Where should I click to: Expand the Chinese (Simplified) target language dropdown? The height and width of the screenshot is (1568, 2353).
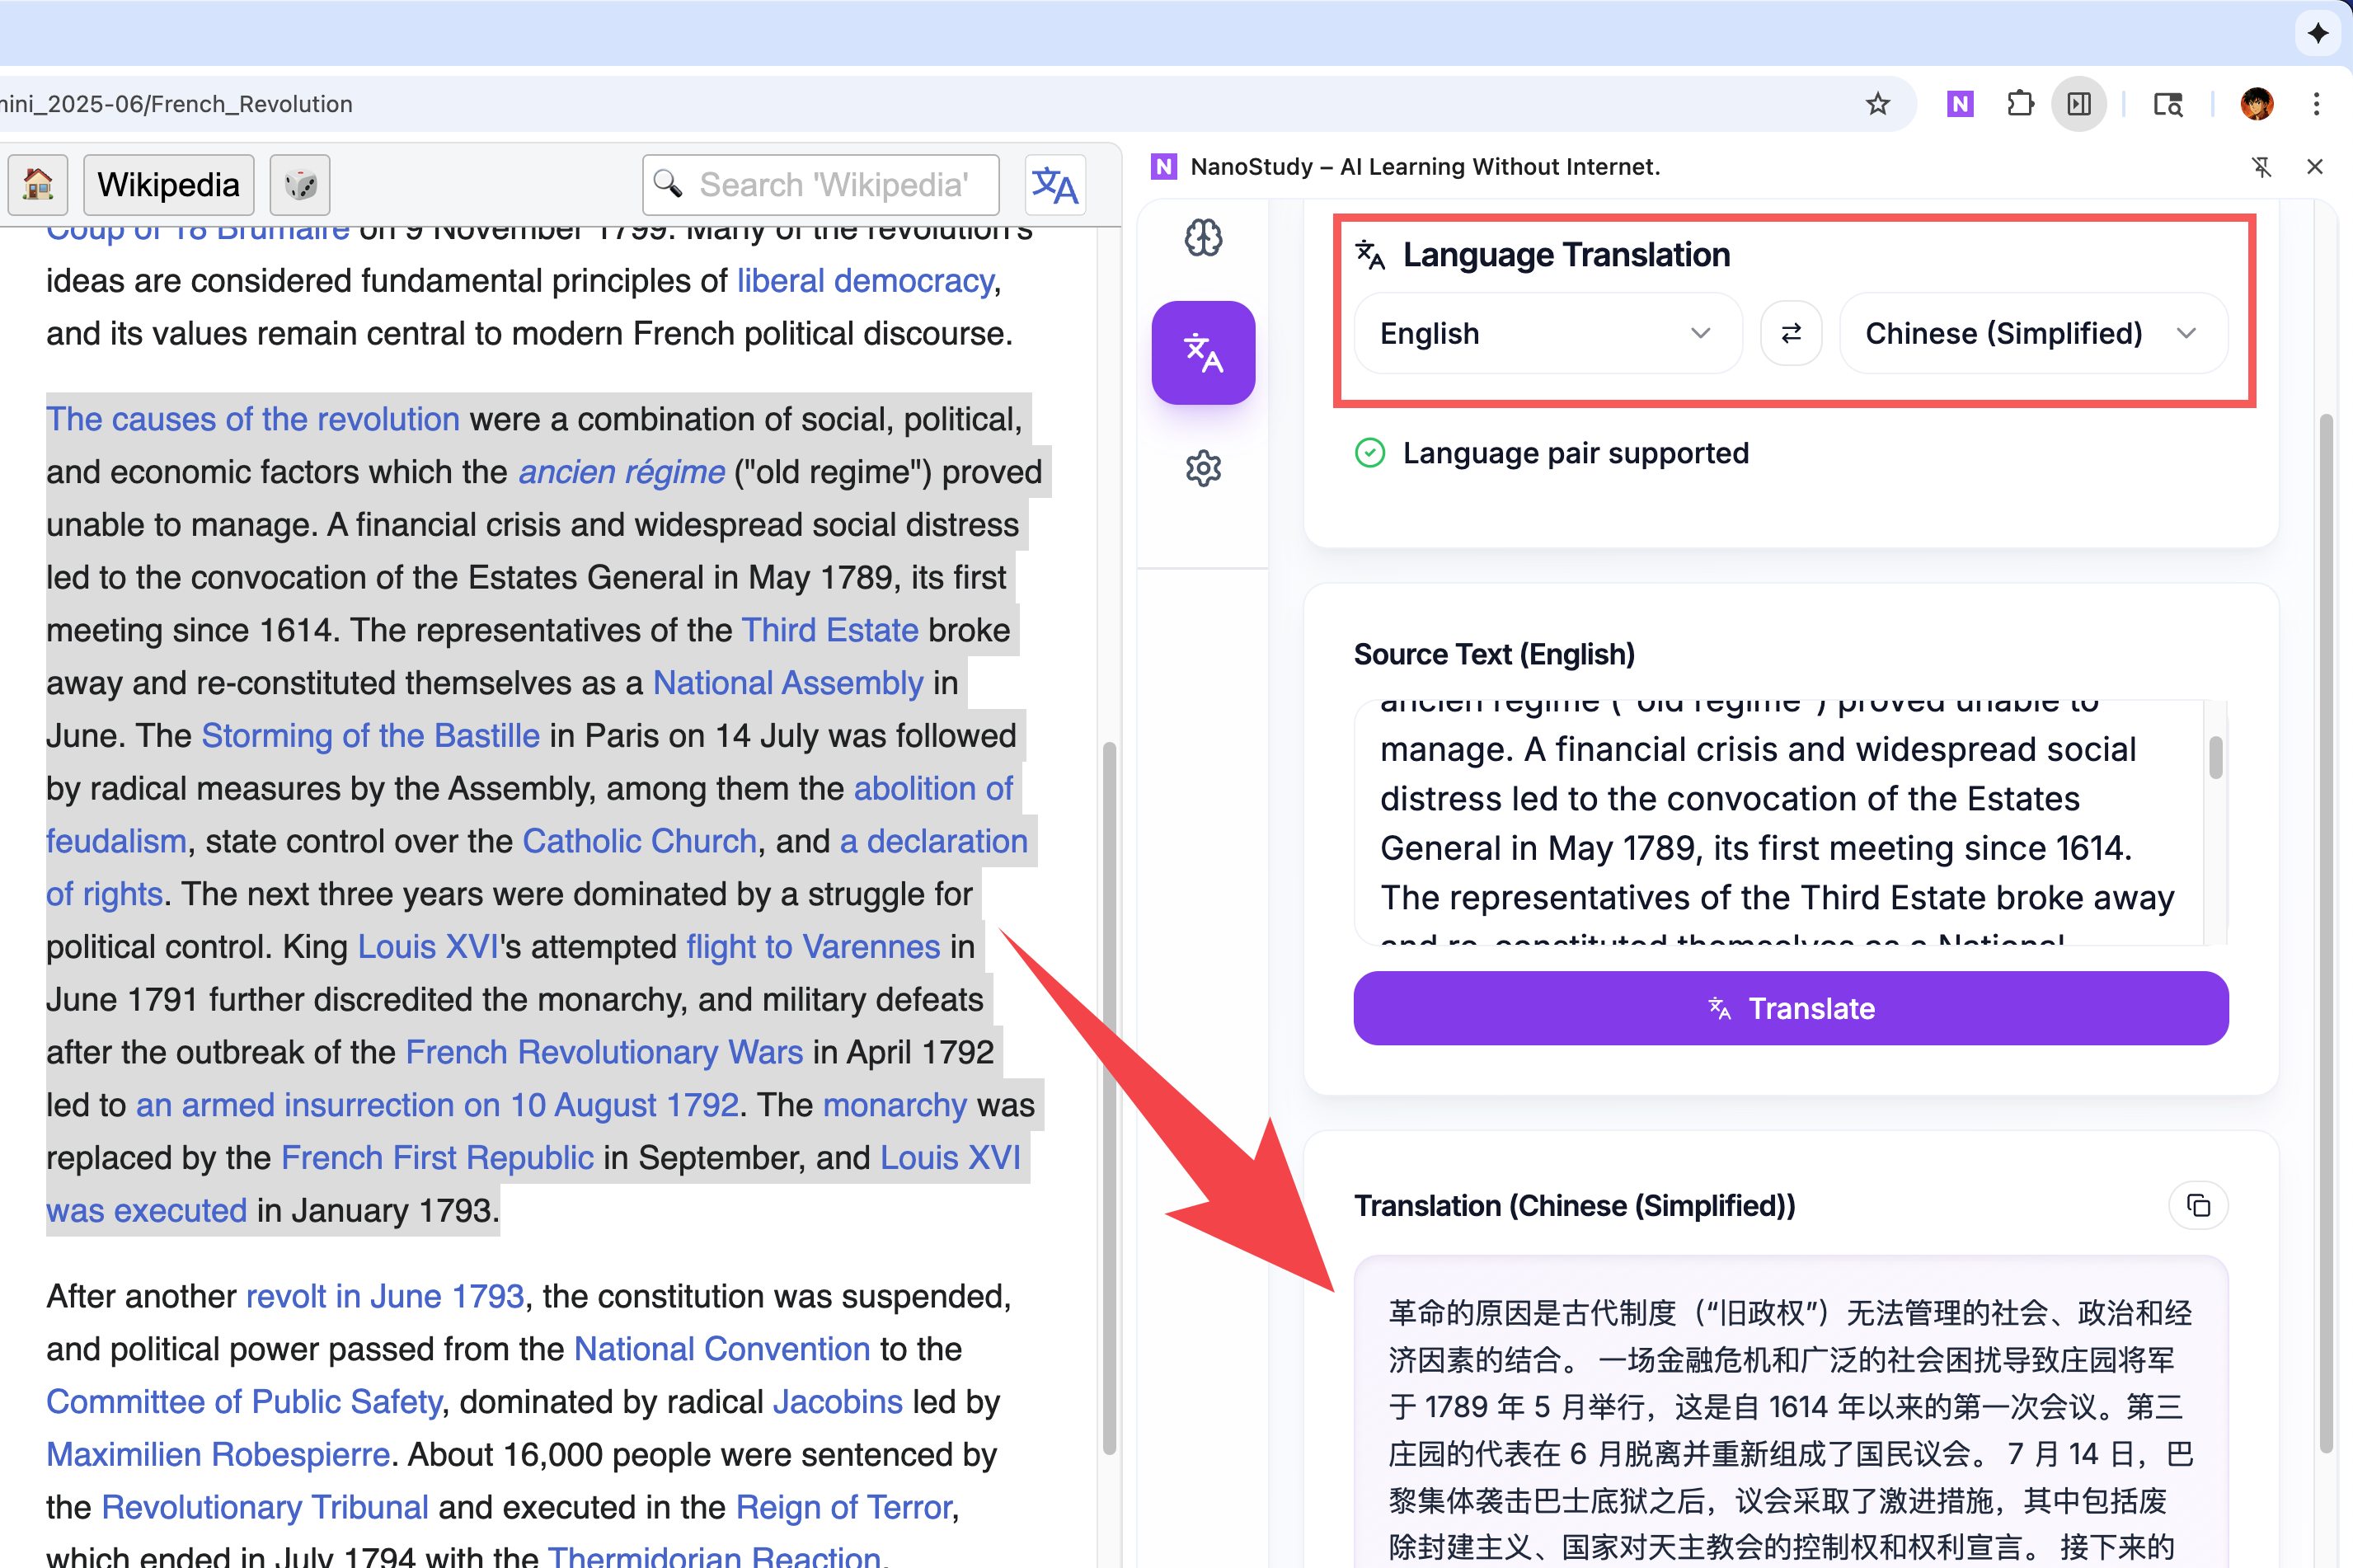(x=2033, y=333)
